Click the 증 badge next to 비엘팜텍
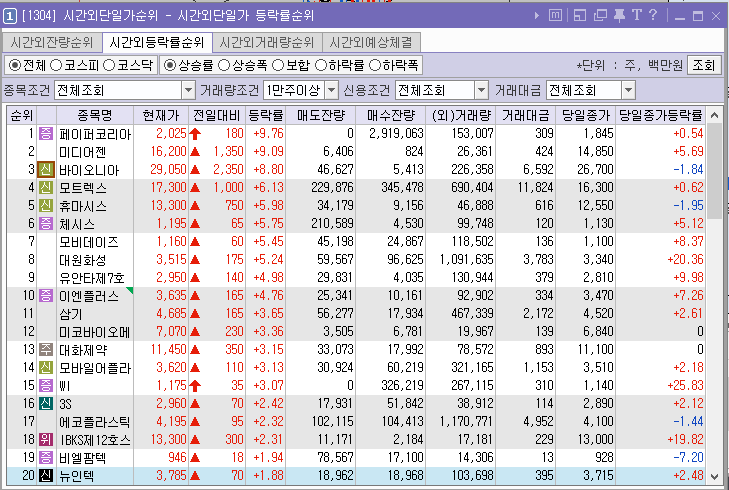This screenshot has width=729, height=490. [x=46, y=457]
